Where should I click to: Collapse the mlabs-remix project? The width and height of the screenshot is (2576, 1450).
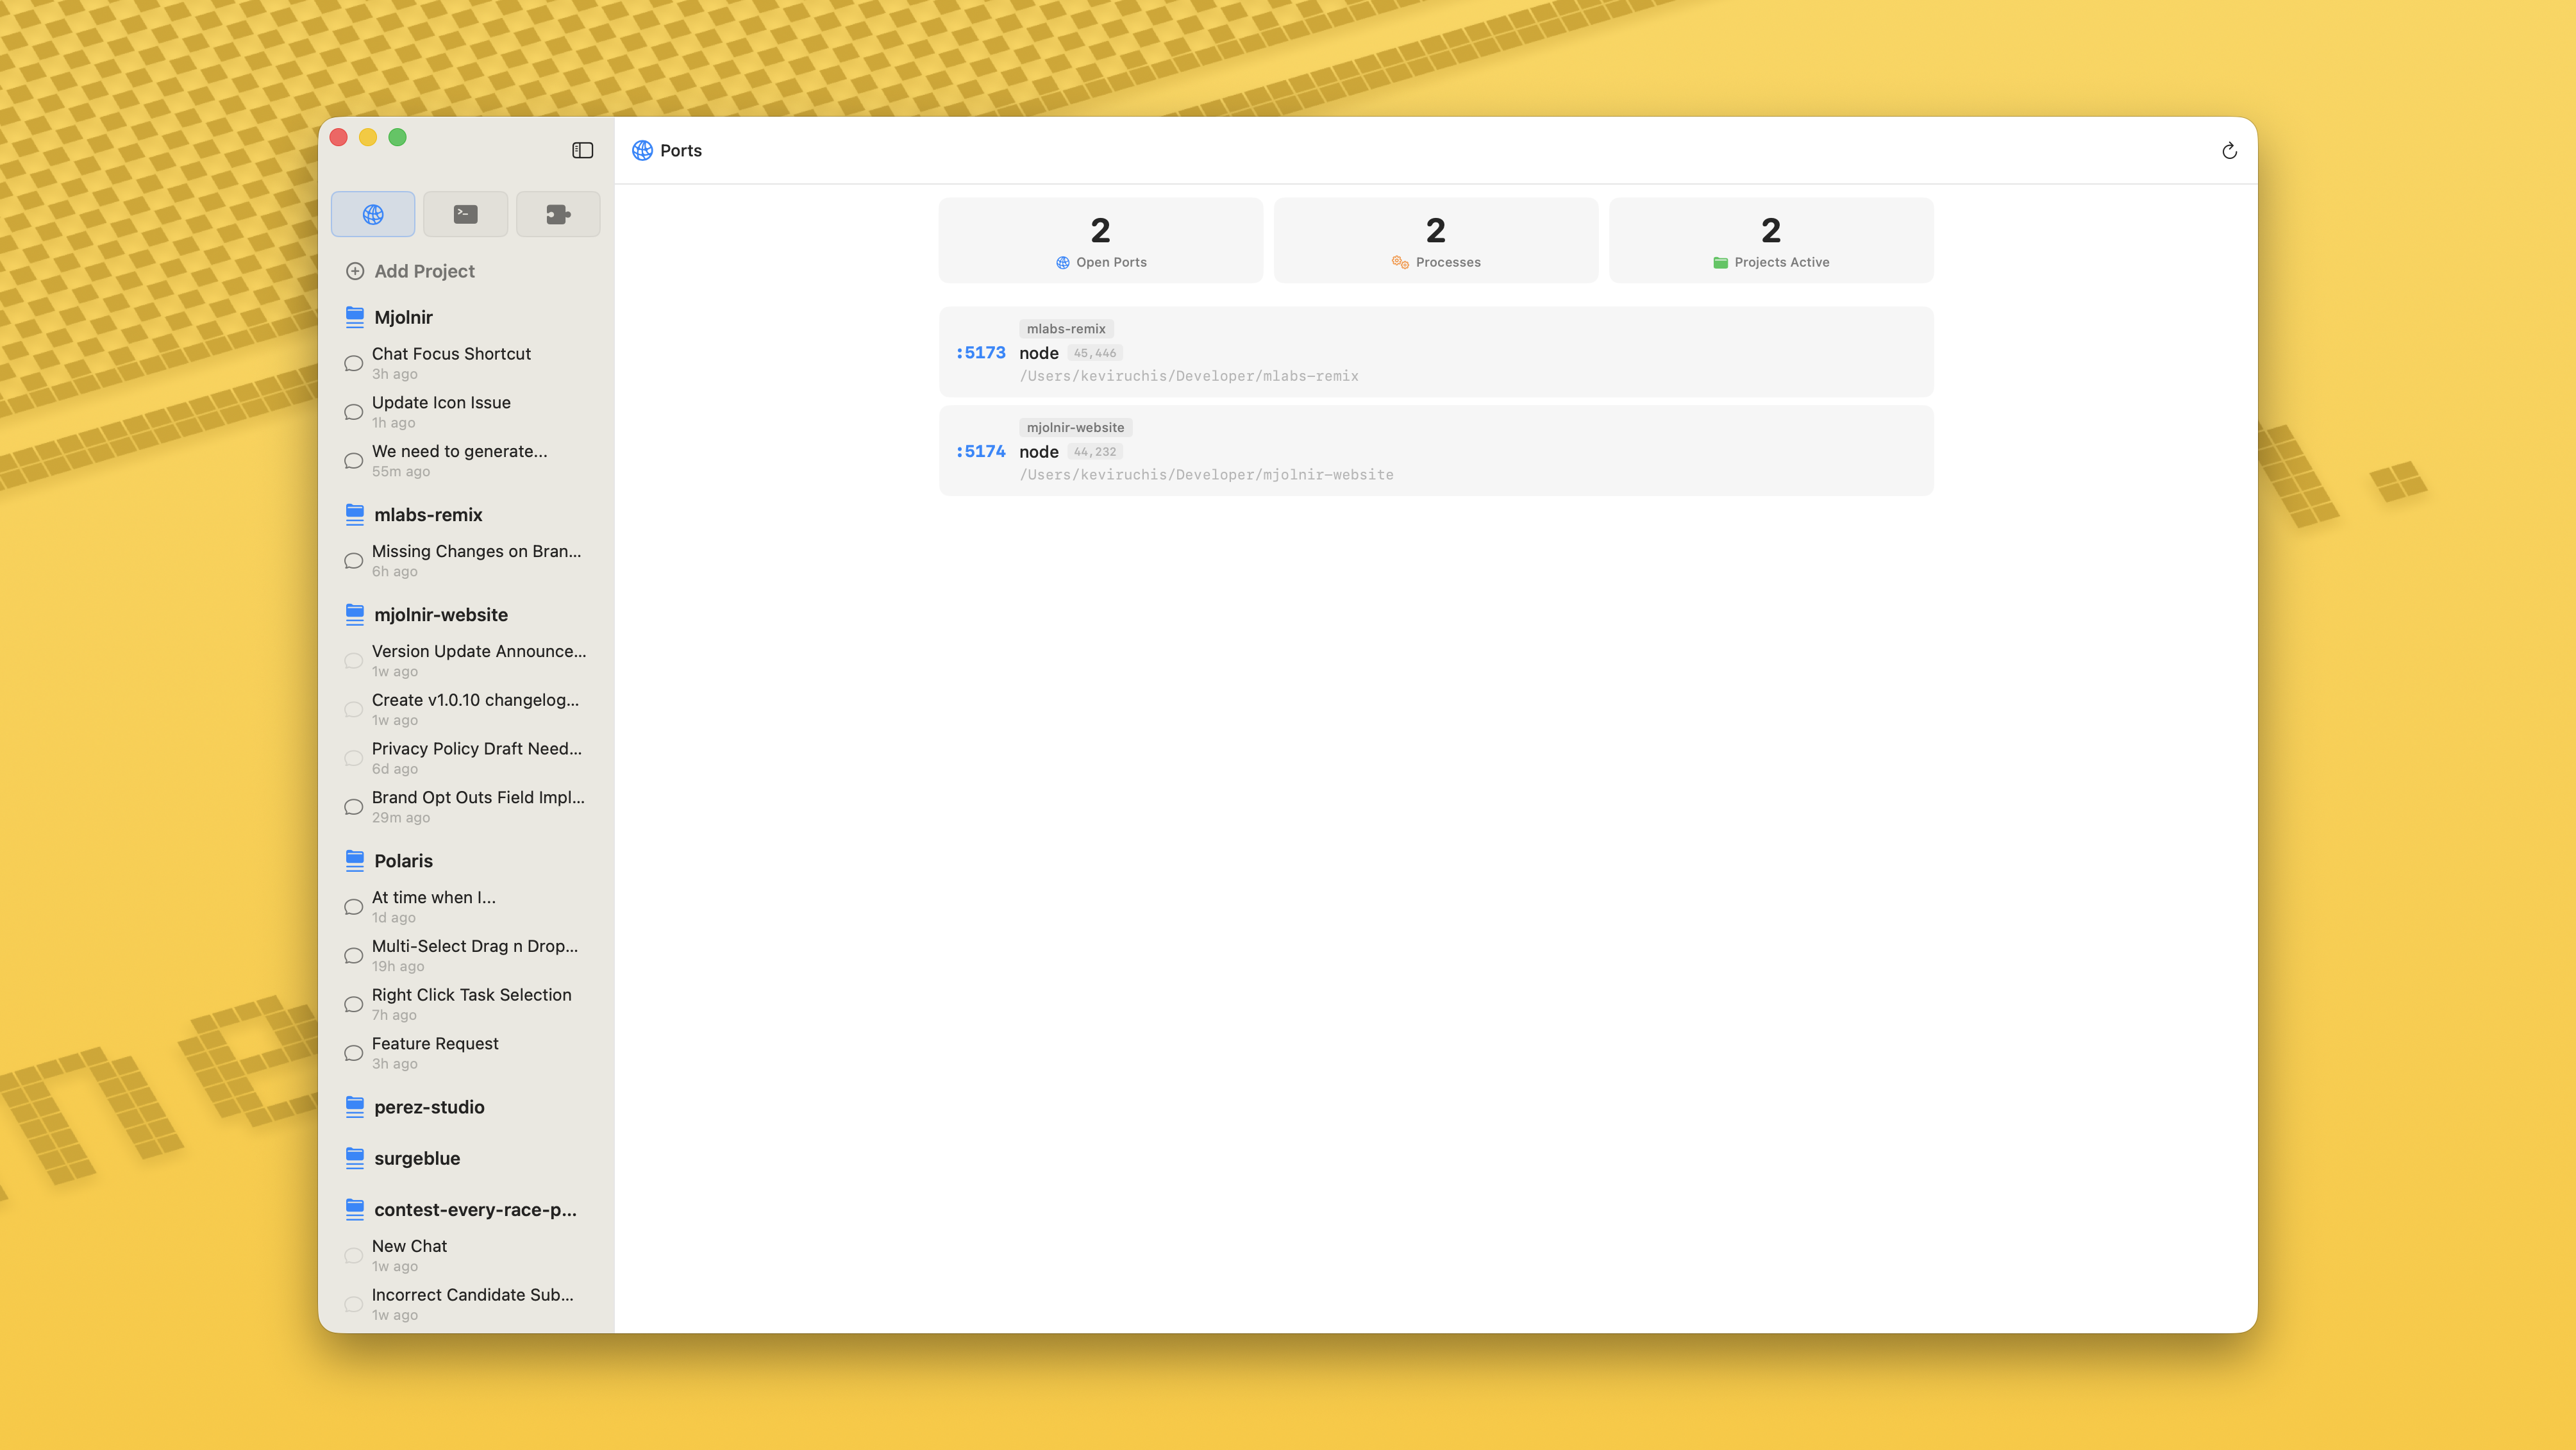(x=427, y=515)
